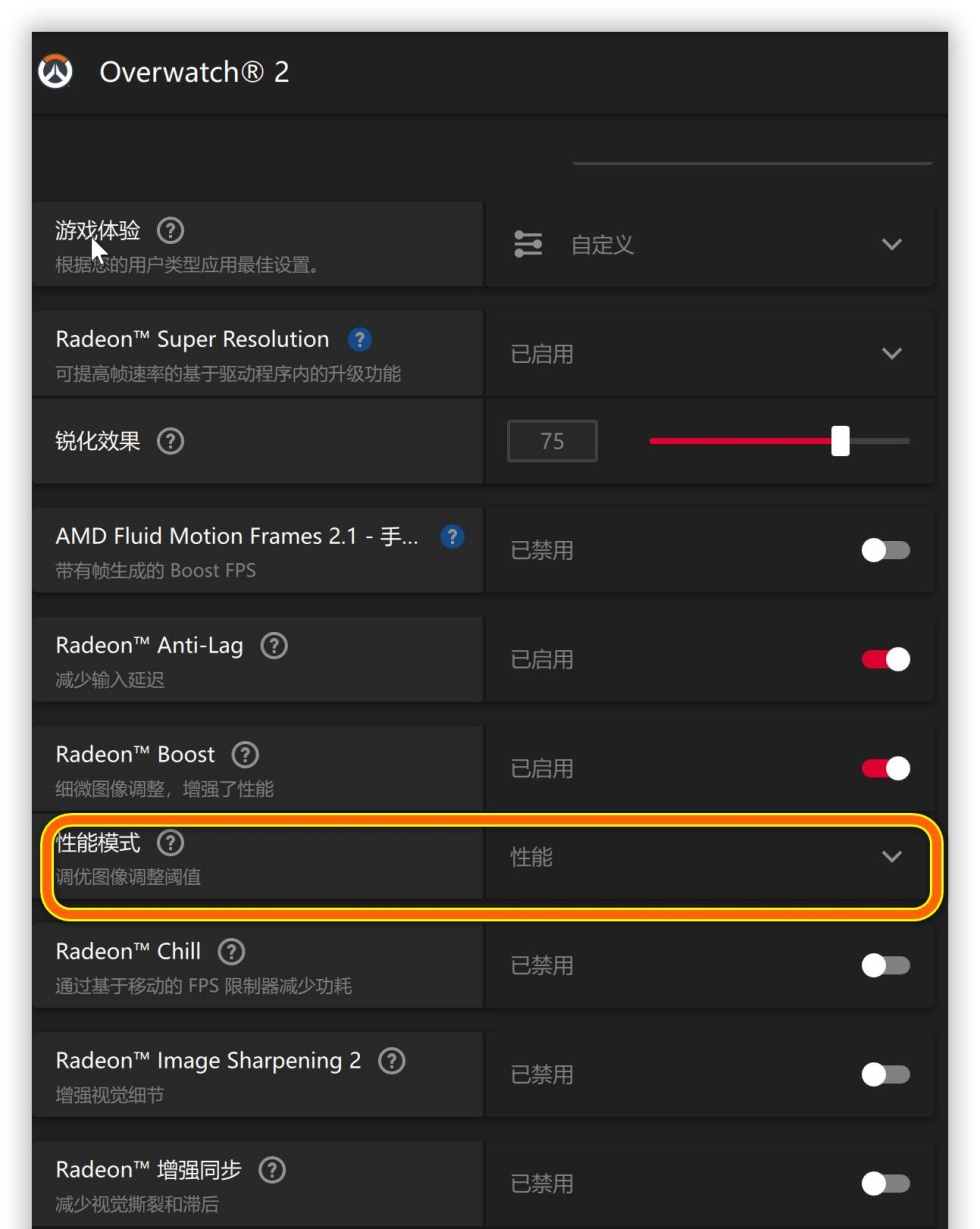Click help icon next to Radeon Anti-Lag
The width and height of the screenshot is (980, 1229).
coord(274,646)
